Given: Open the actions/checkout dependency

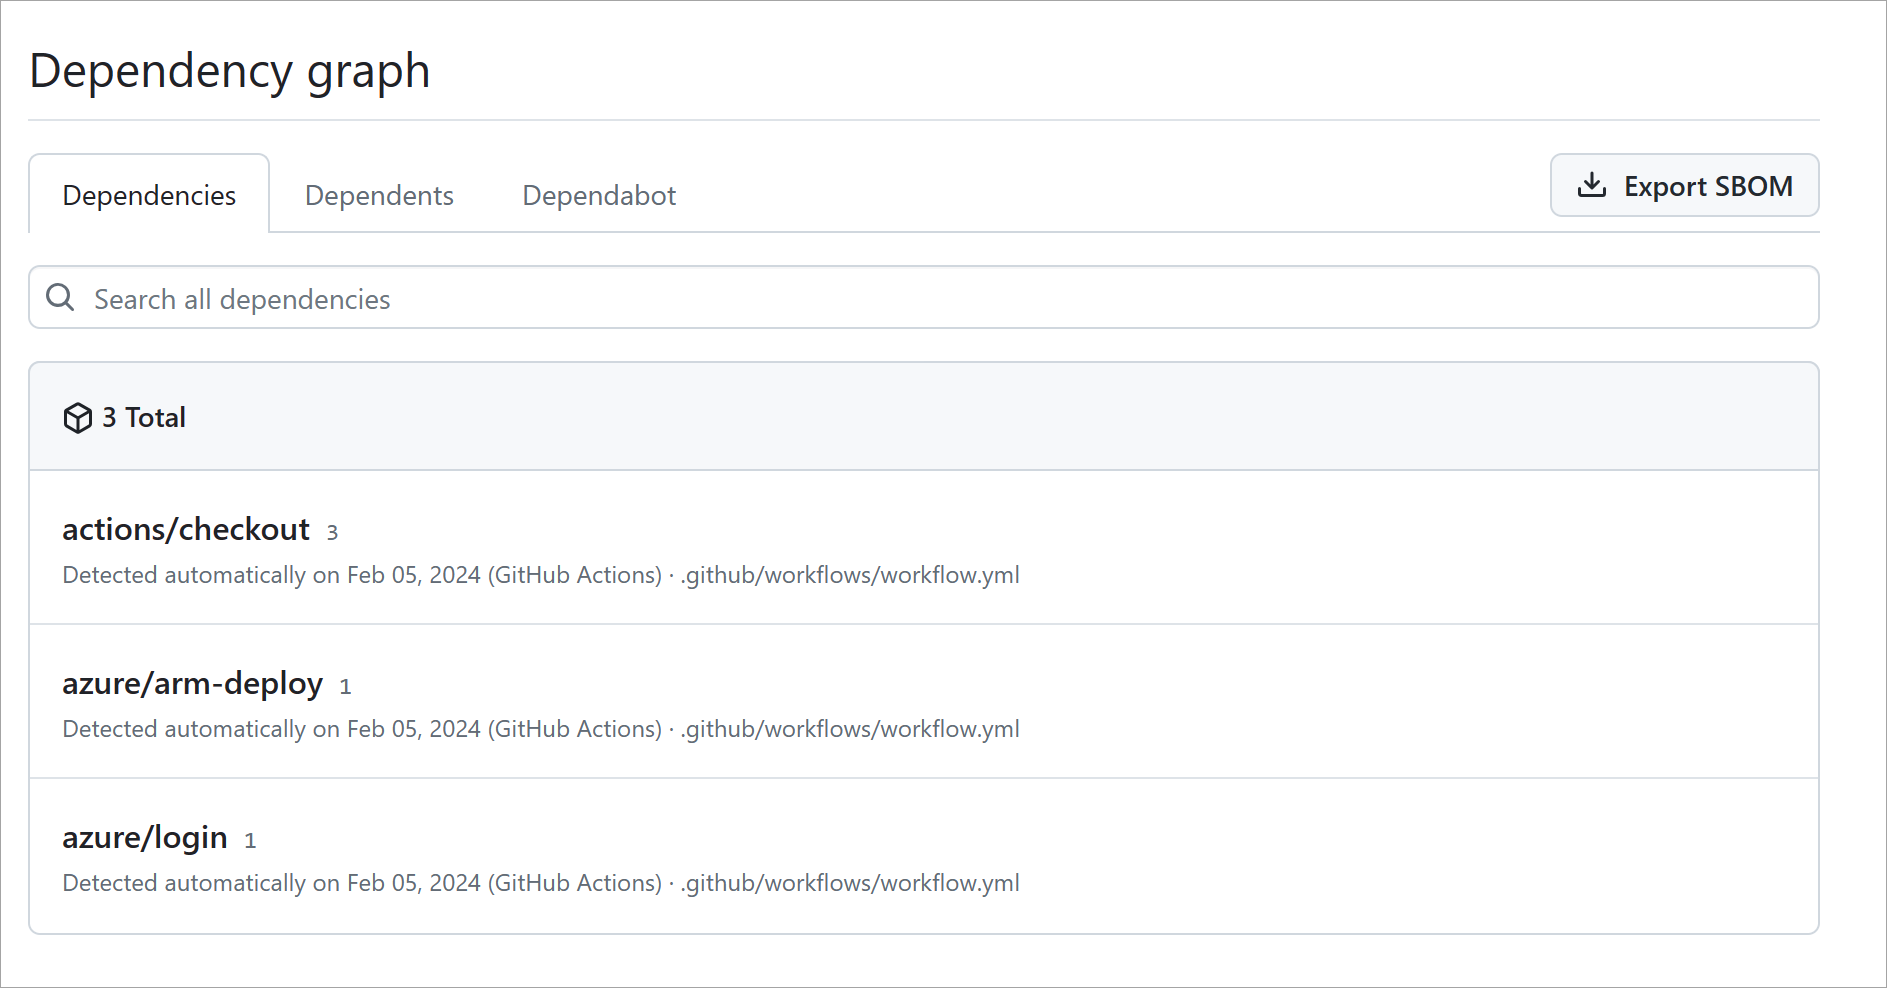Looking at the screenshot, I should click(x=186, y=530).
